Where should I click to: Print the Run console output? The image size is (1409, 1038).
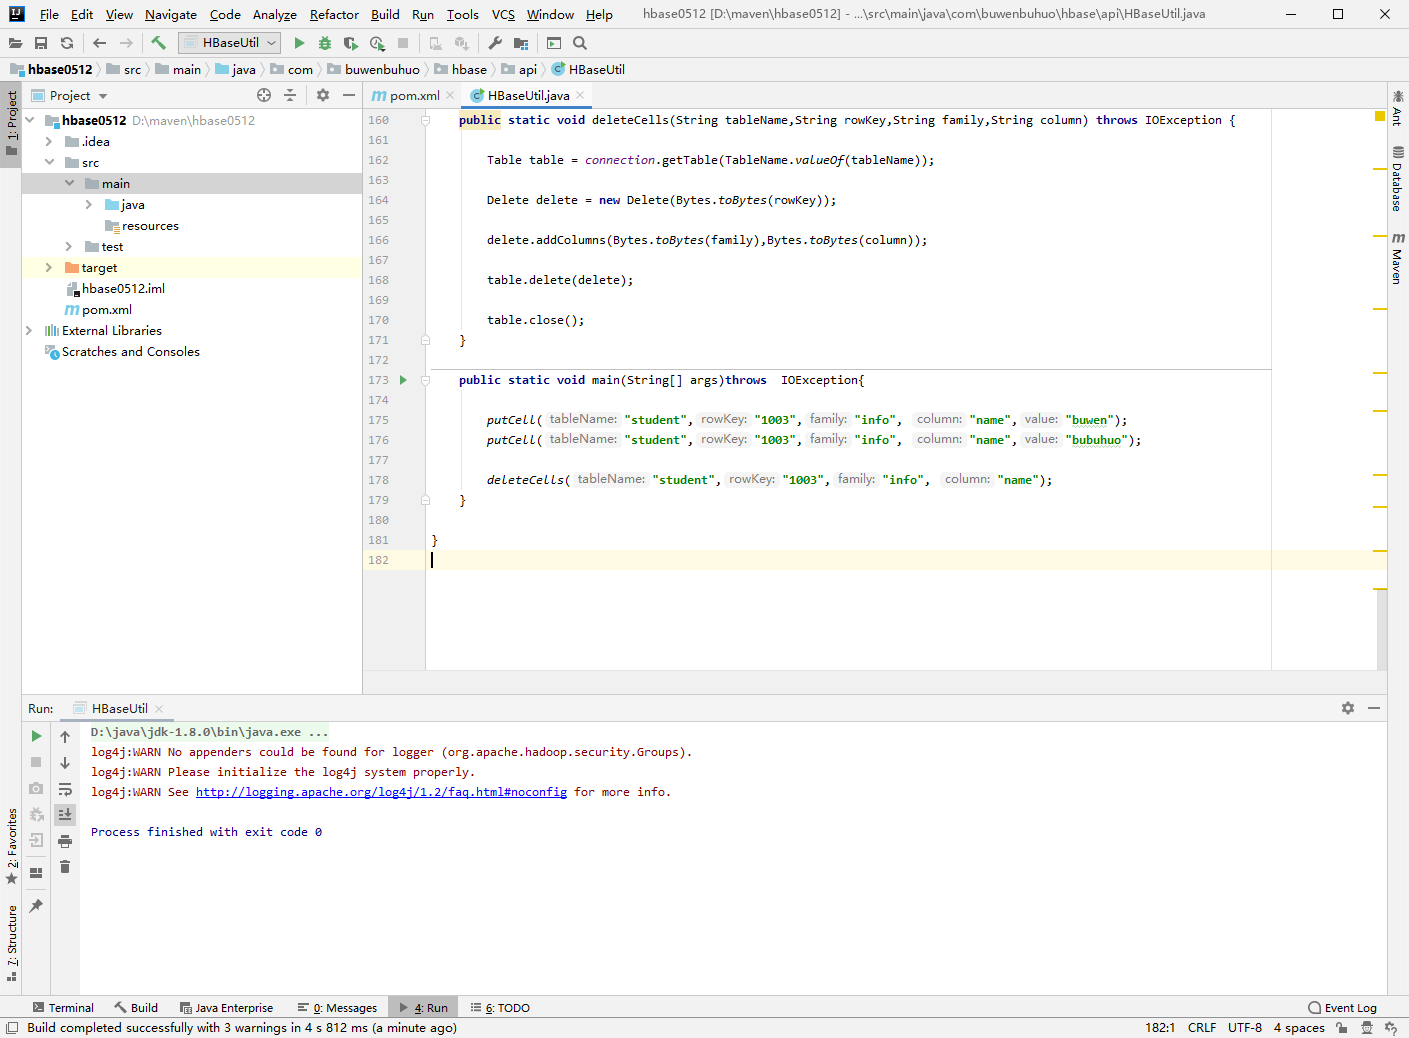pos(65,841)
